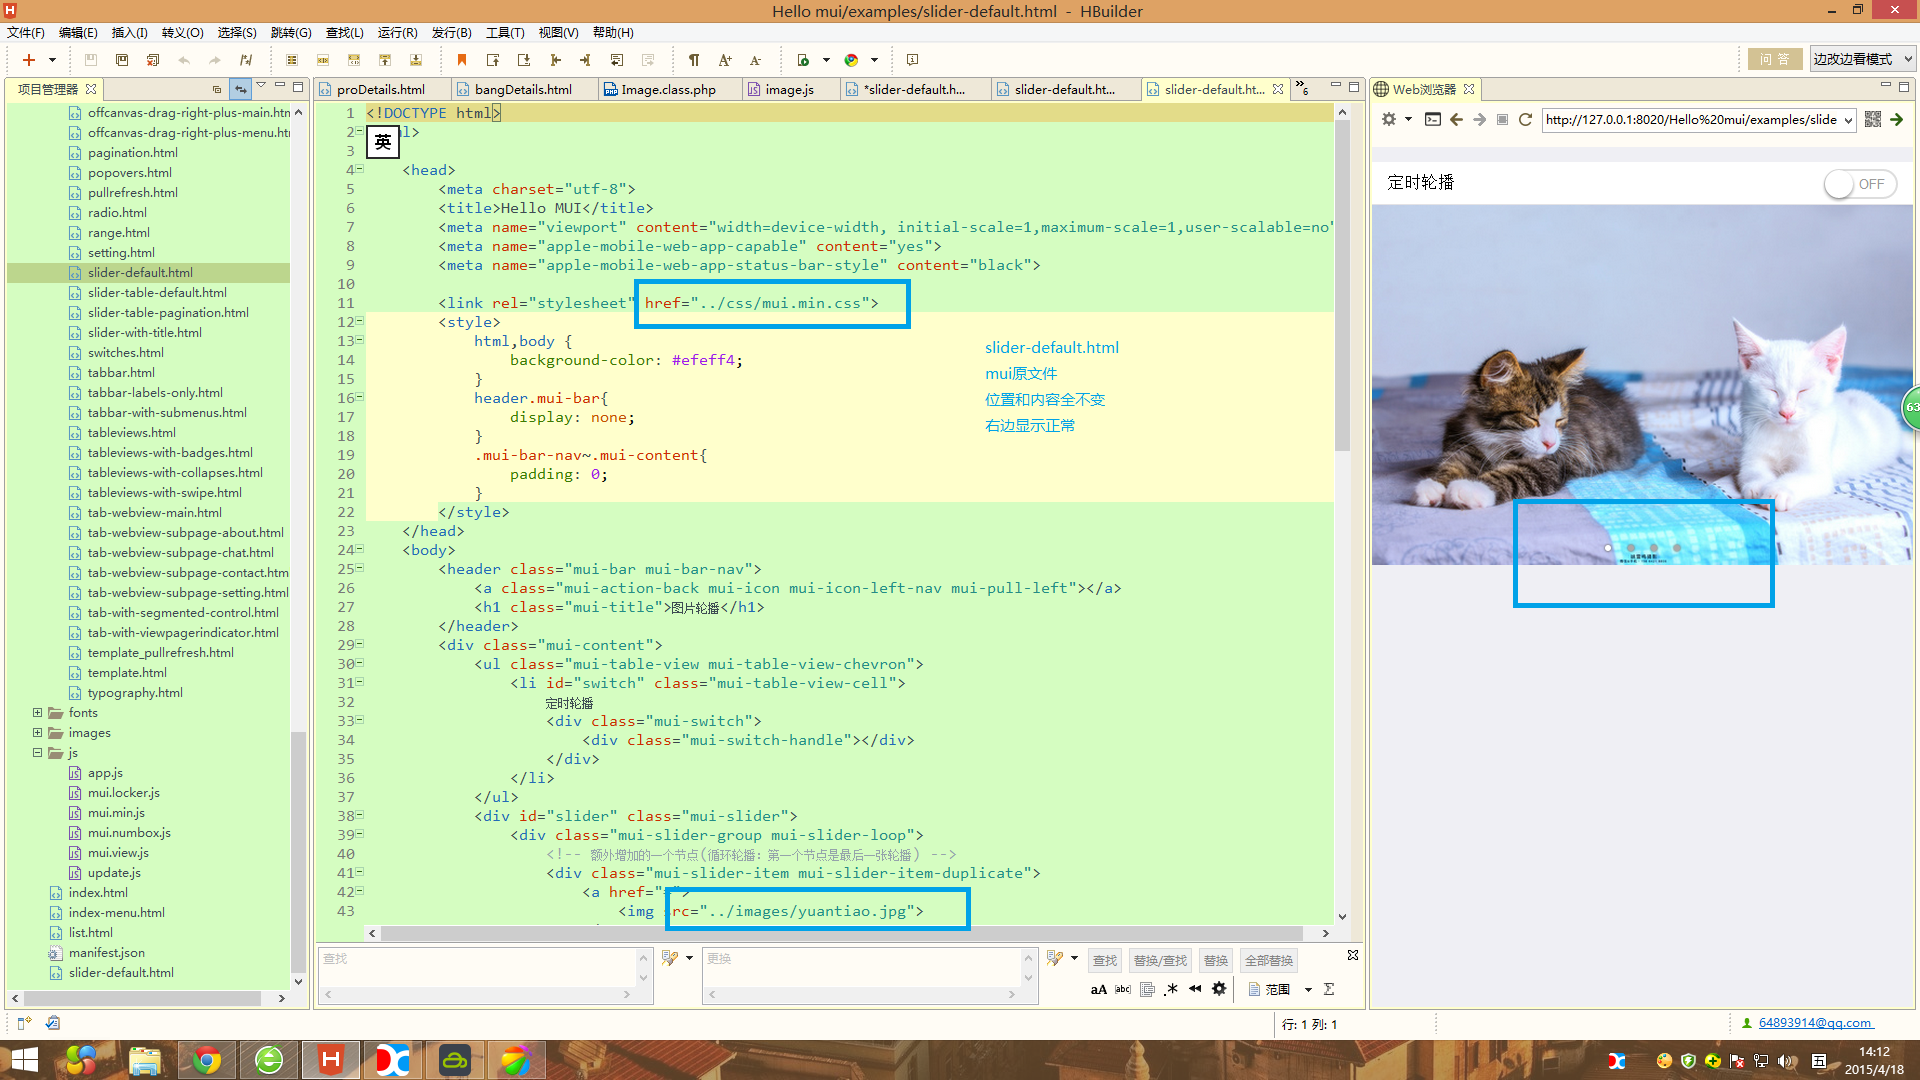Viewport: 1920px width, 1080px height.
Task: Click the orange bookmark toolbar icon
Action: pos(462,60)
